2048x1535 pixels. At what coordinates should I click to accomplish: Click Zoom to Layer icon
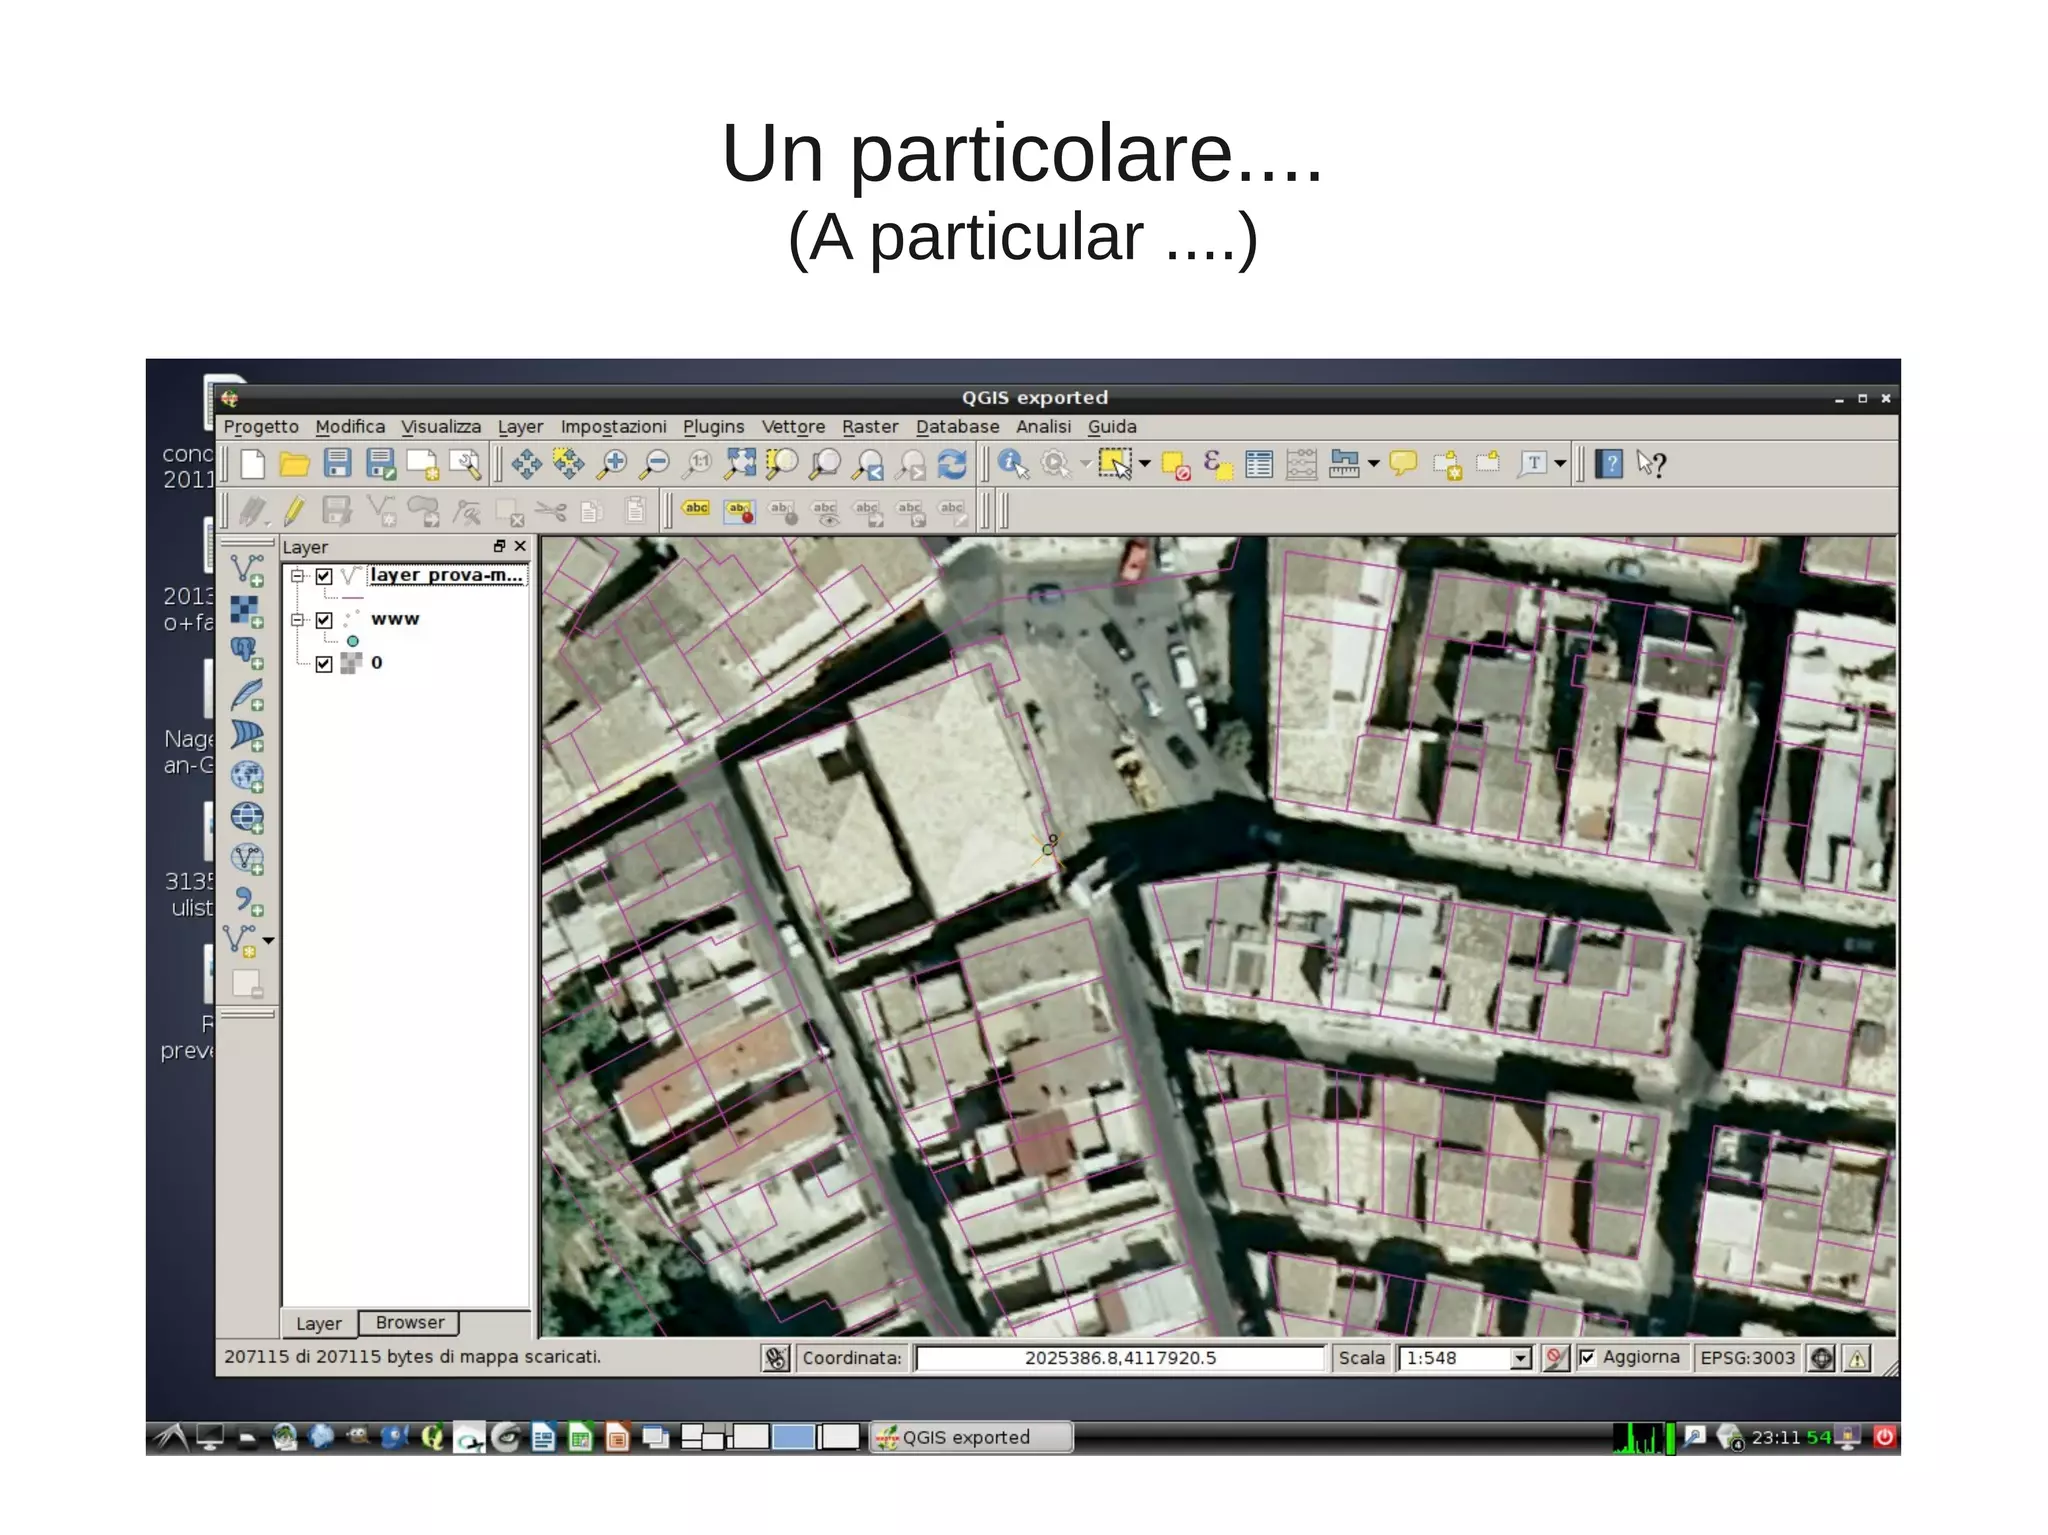click(x=826, y=464)
